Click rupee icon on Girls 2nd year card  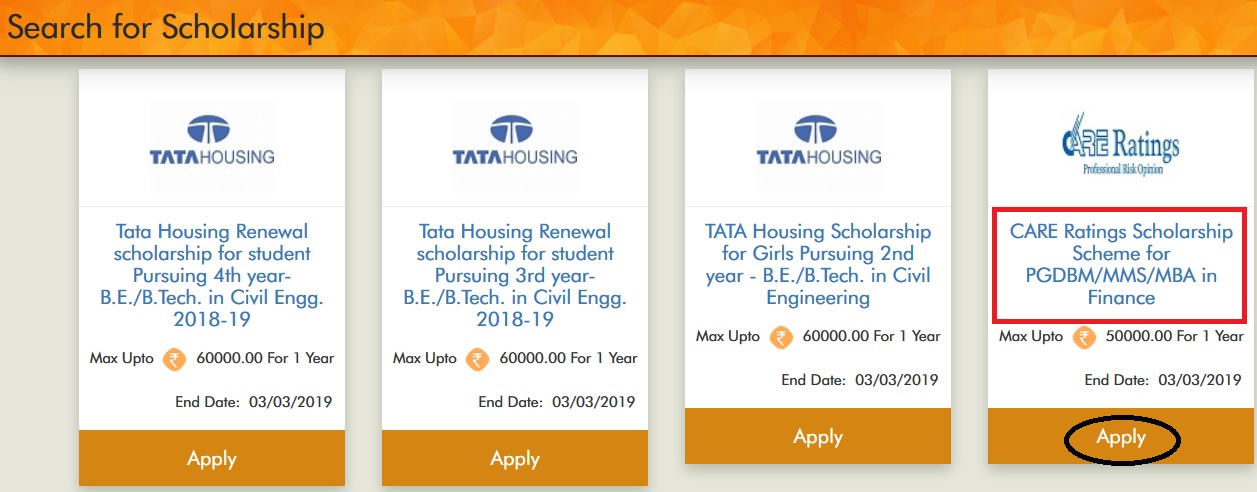tap(782, 336)
